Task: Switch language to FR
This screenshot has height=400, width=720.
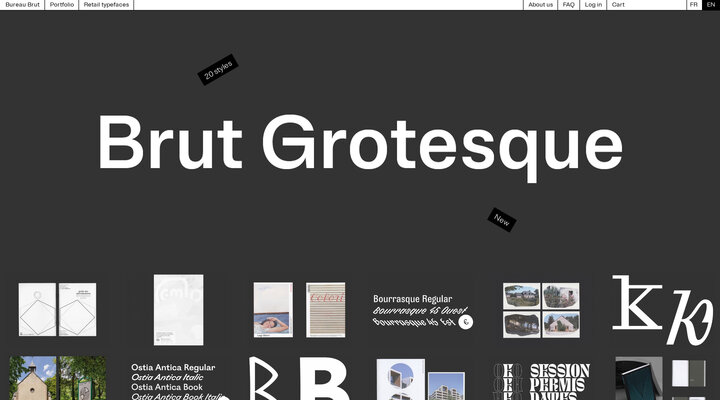Action: (x=694, y=5)
